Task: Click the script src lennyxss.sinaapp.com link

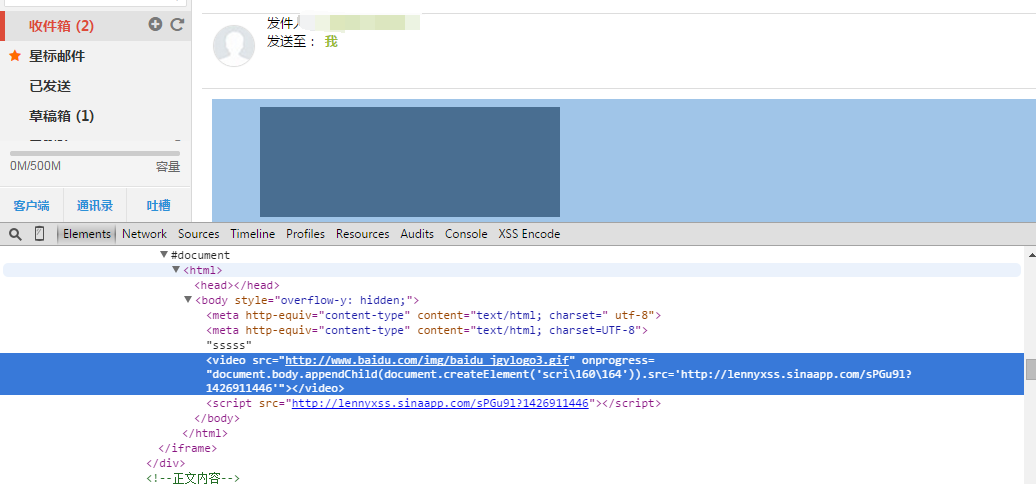Action: pyautogui.click(x=440, y=403)
